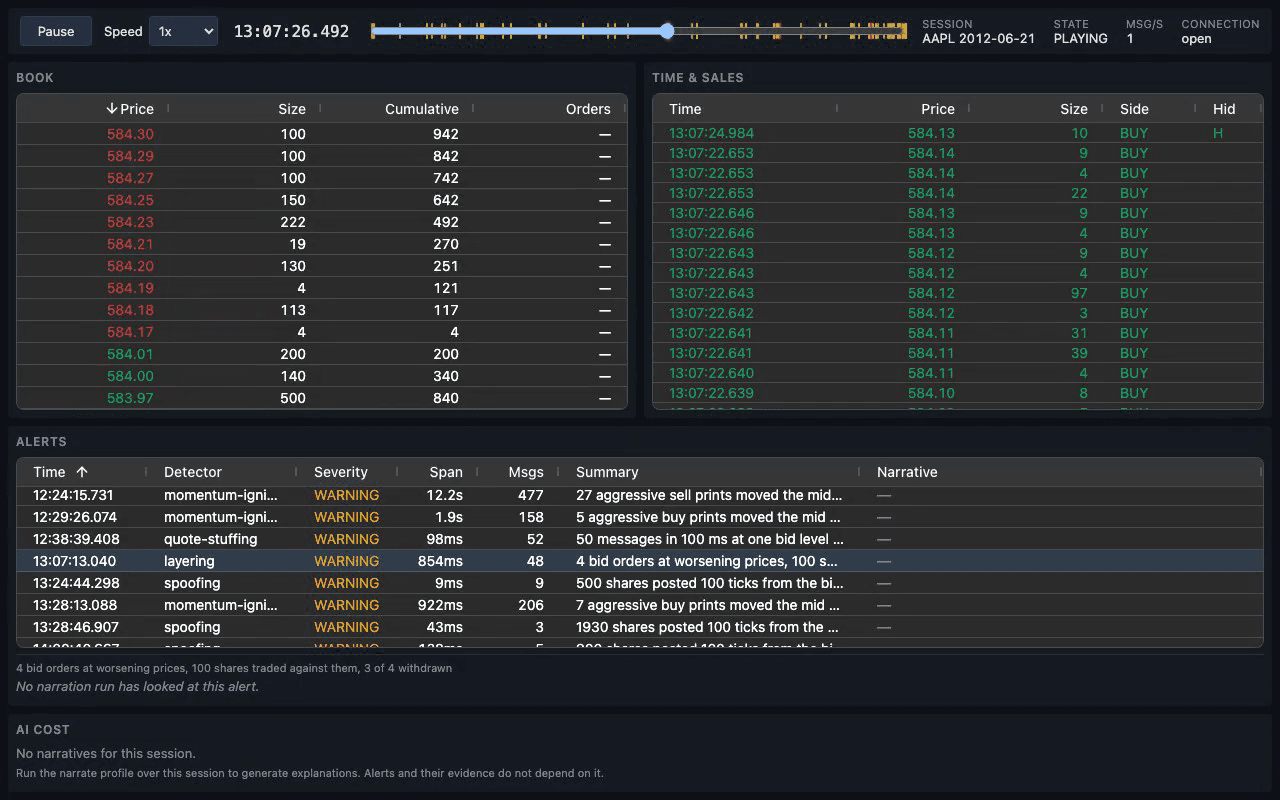The image size is (1280, 800).
Task: Select the alert at 12:24:15.731
Action: point(640,495)
